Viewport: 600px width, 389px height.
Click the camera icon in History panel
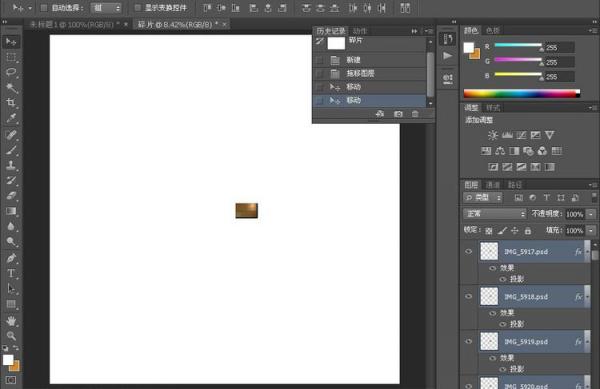tap(398, 114)
